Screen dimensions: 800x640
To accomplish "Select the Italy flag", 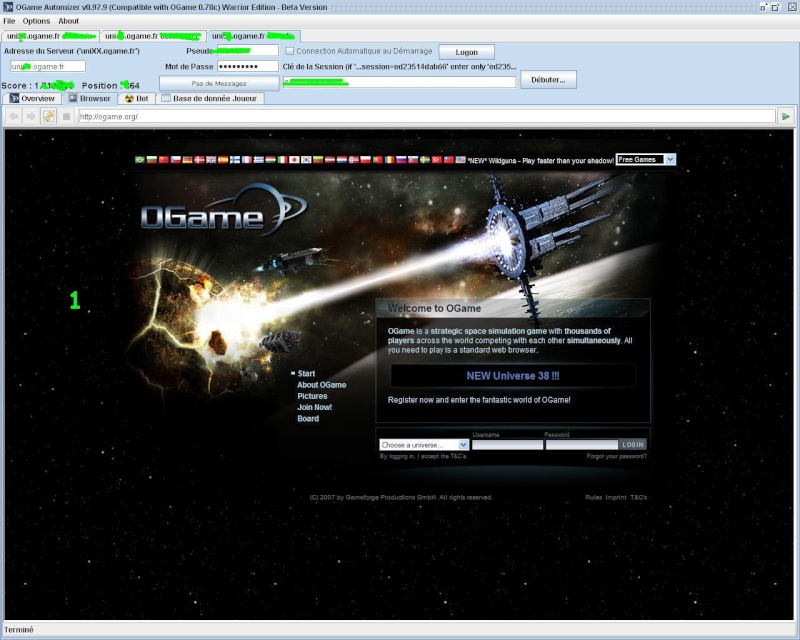I will [282, 160].
